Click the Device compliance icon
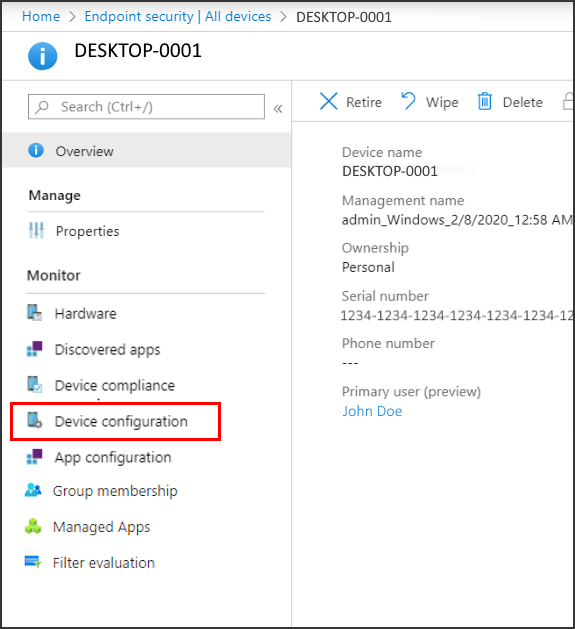 (35, 384)
